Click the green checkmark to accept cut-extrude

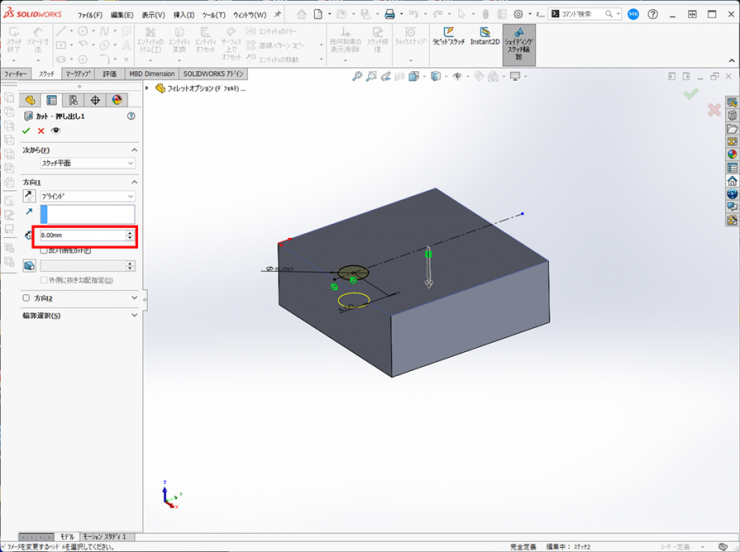tap(27, 131)
